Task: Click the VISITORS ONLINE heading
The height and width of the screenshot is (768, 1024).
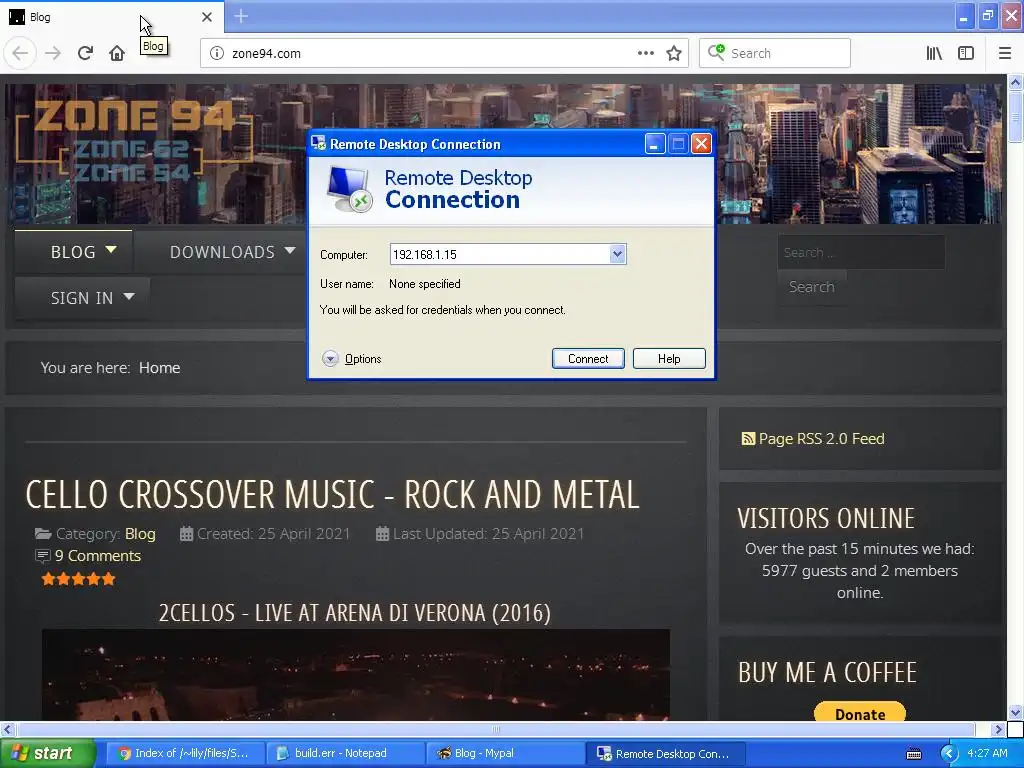Action: pyautogui.click(x=826, y=519)
